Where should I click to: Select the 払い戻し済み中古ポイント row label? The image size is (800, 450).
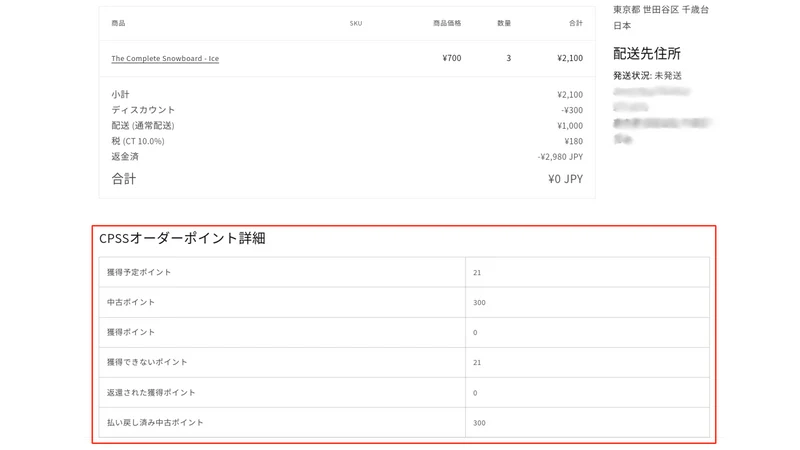pos(155,422)
